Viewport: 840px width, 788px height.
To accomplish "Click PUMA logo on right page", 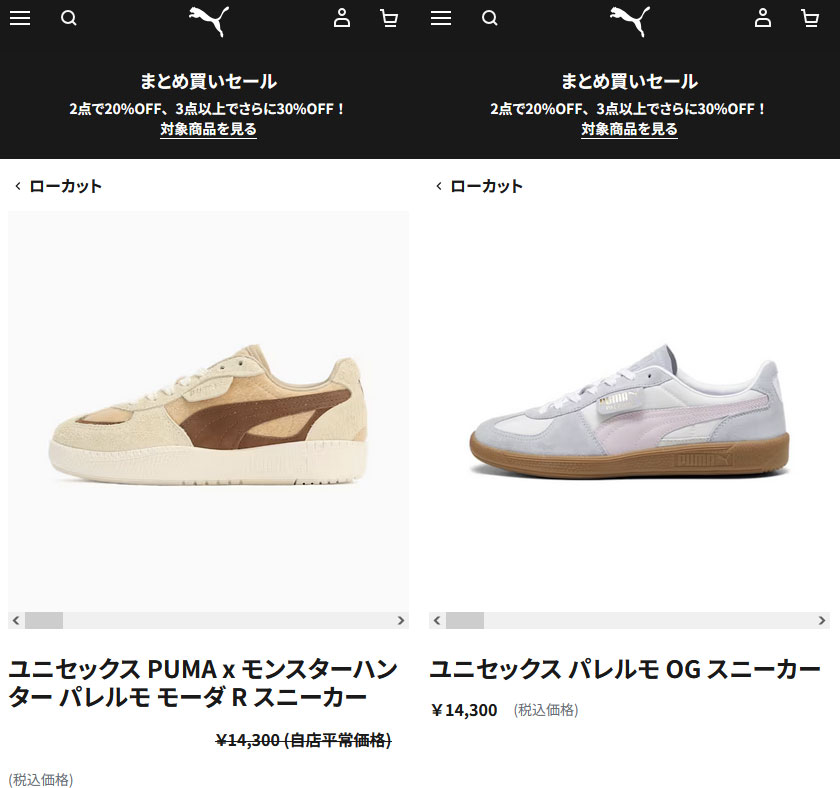I will pos(630,21).
